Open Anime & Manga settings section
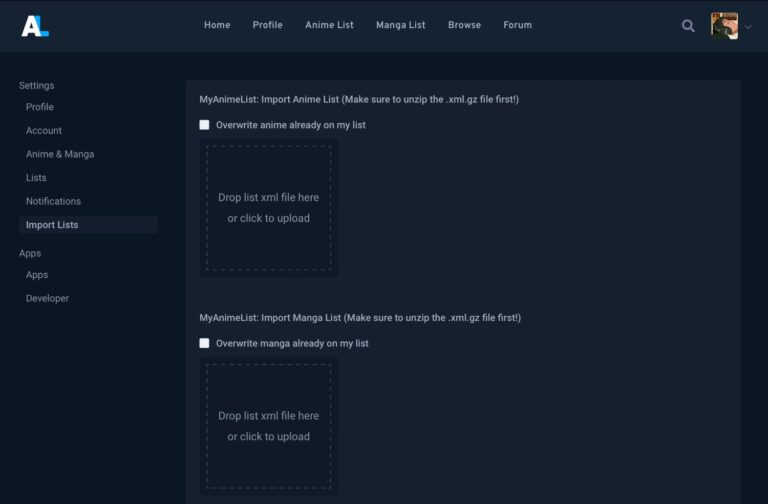This screenshot has width=768, height=504. 60,154
